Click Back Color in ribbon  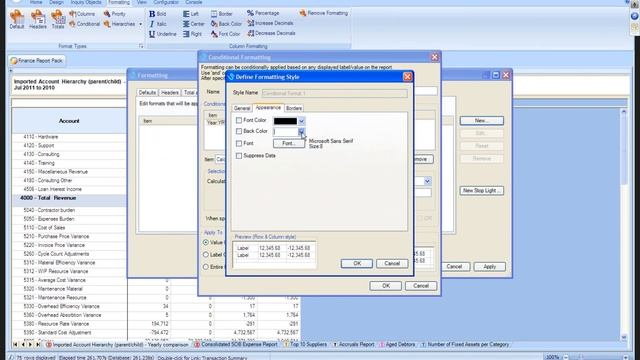[226, 24]
